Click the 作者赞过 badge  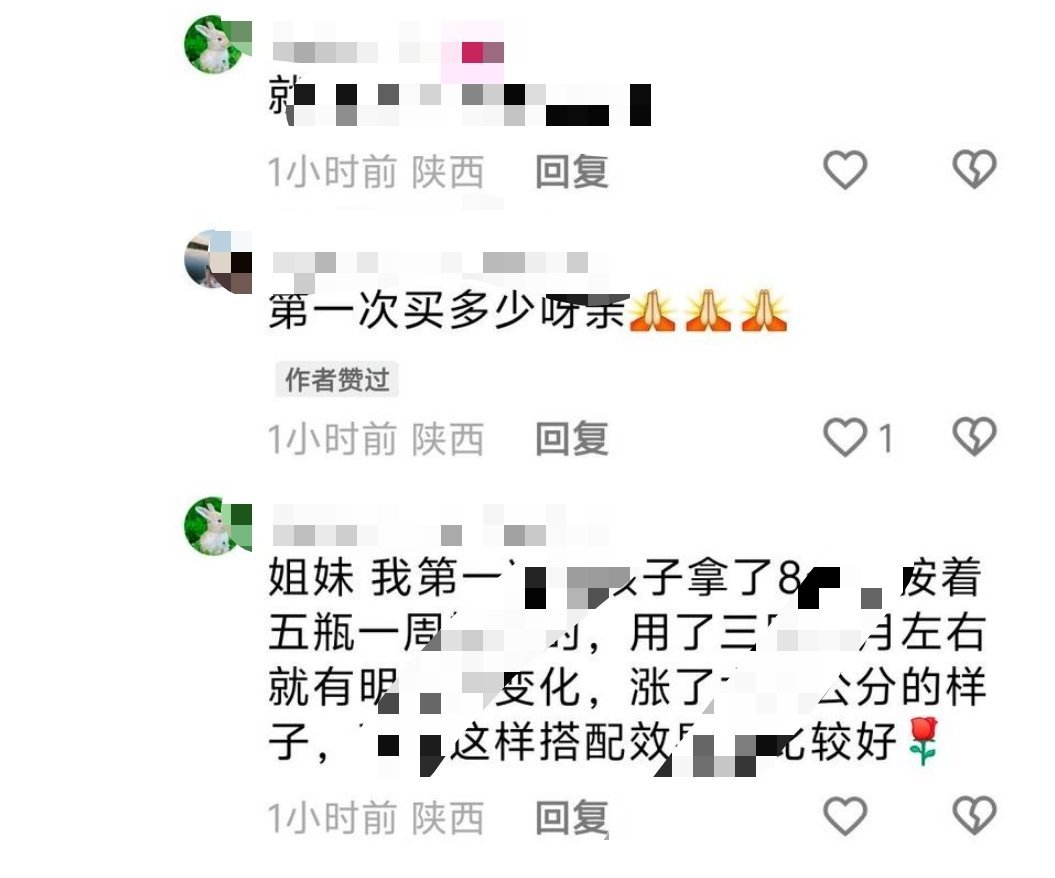[x=336, y=379]
